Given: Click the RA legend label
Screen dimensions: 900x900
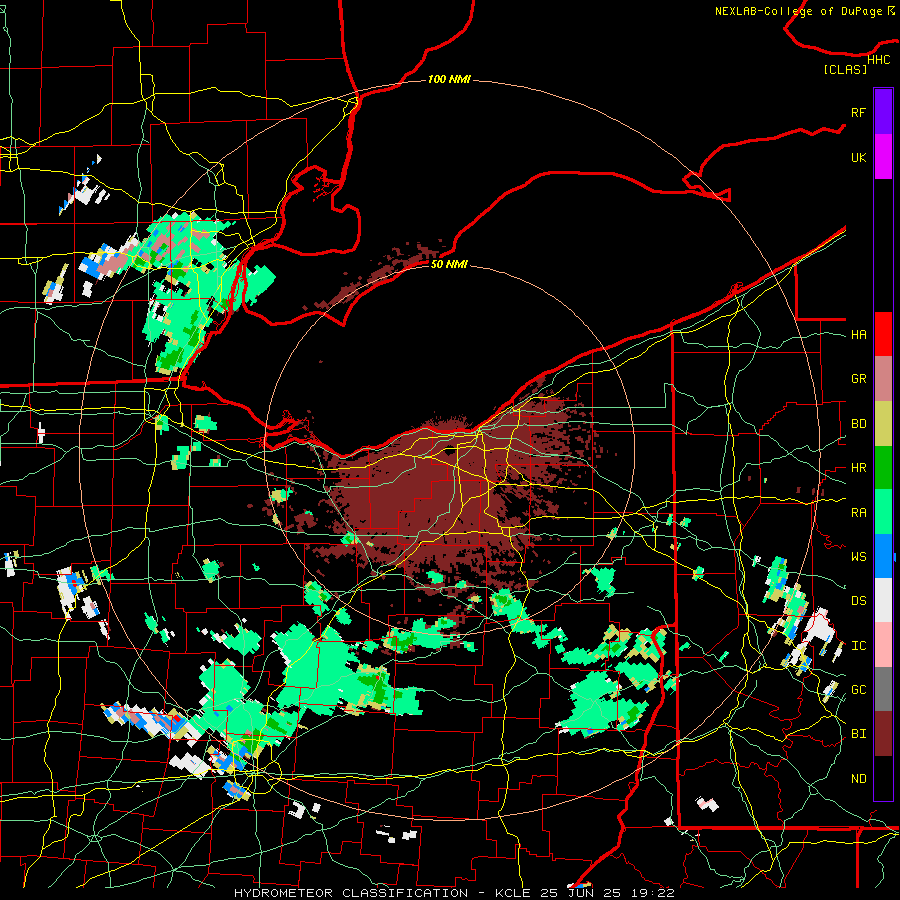Looking at the screenshot, I should coord(858,513).
